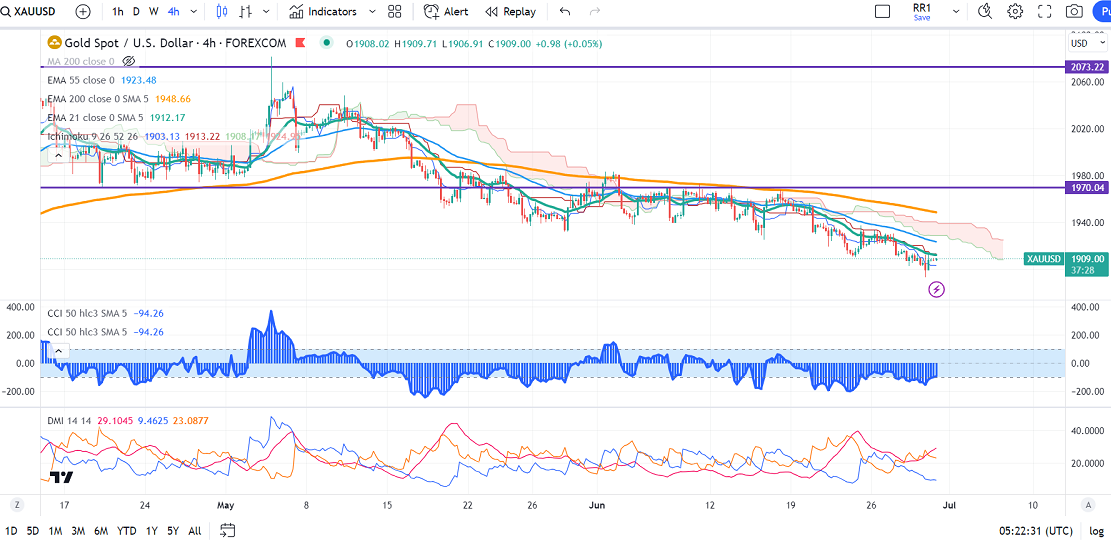
Task: Toggle the A auto-scale button
Action: coord(1088,505)
